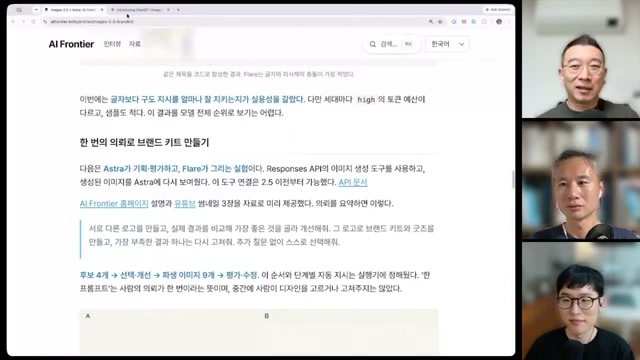The width and height of the screenshot is (640, 360).
Task: Open the extensions puzzle icon
Action: click(484, 21)
